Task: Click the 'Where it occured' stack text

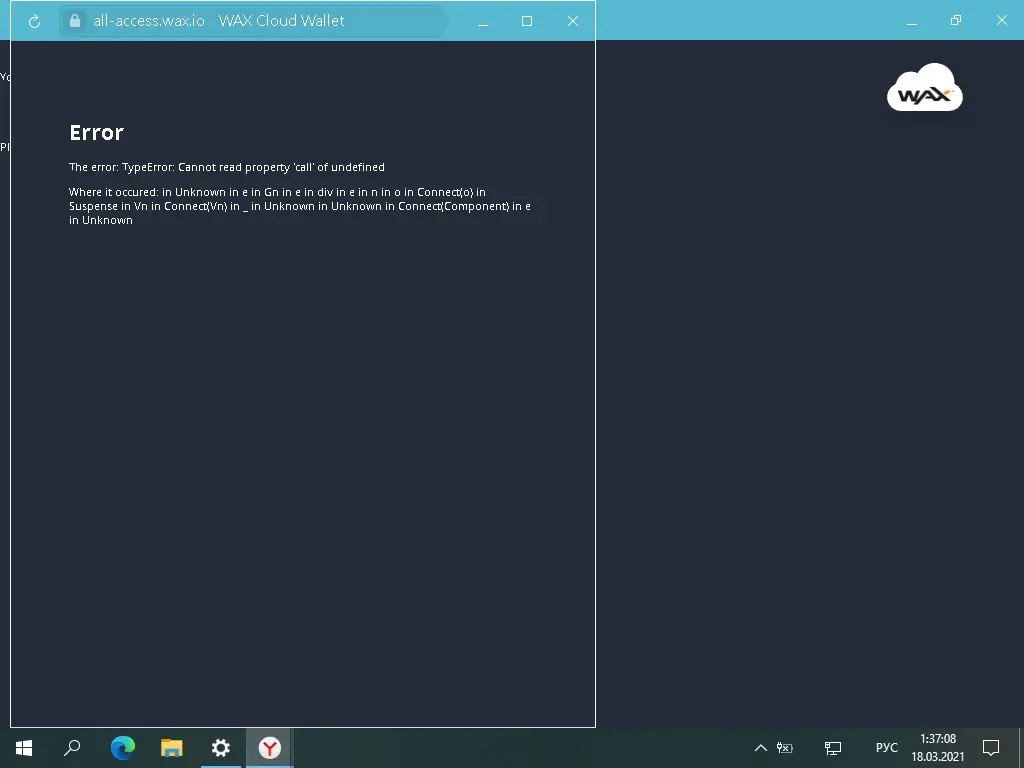Action: point(300,206)
